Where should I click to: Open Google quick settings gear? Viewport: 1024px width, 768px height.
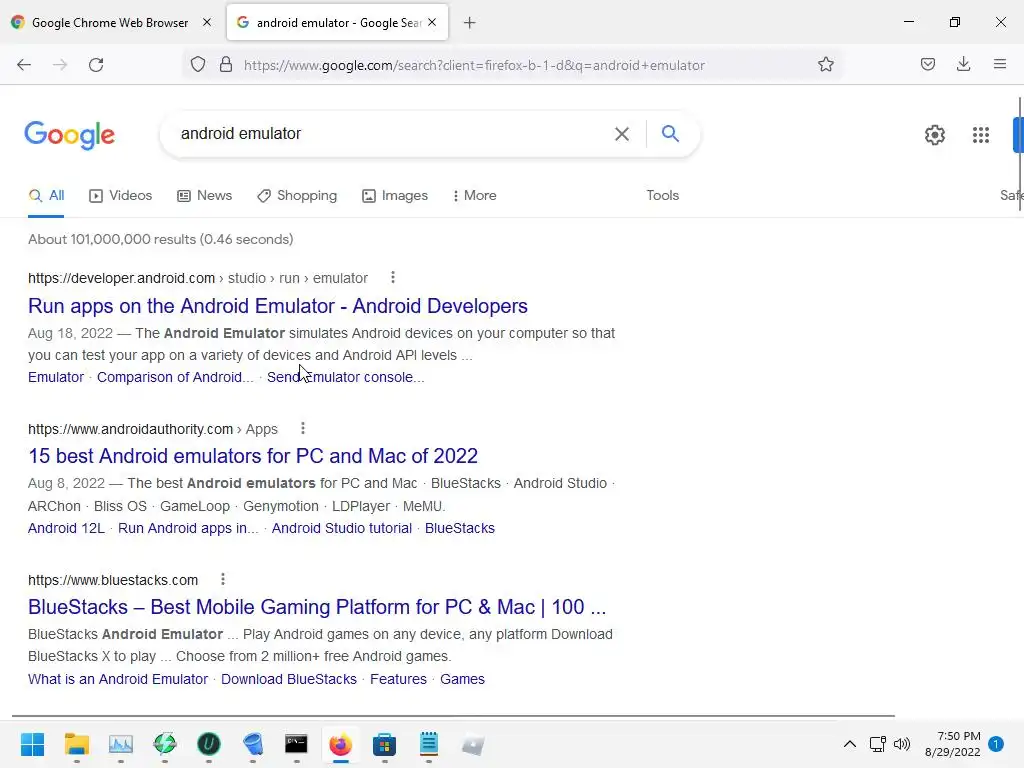(x=935, y=135)
